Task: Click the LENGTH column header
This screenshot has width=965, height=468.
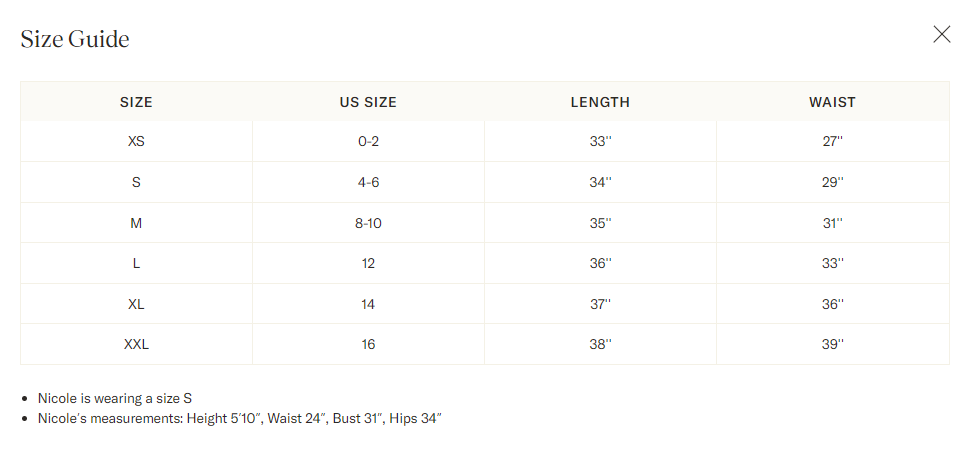Action: pyautogui.click(x=600, y=102)
